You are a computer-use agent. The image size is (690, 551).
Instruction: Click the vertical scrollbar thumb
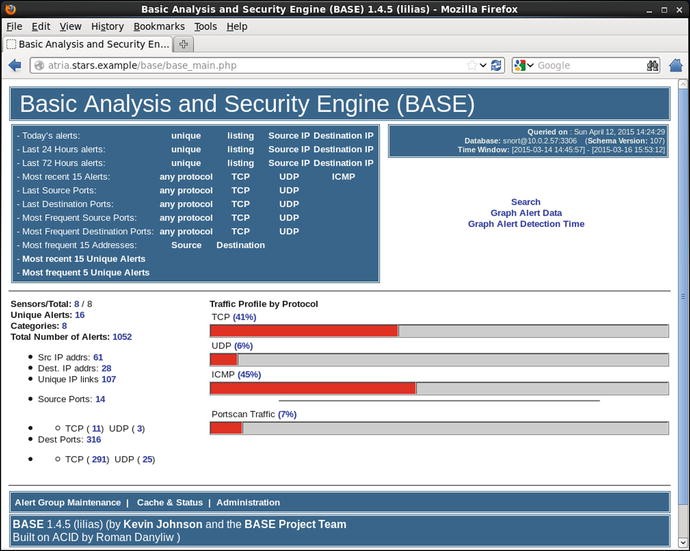pos(683,296)
